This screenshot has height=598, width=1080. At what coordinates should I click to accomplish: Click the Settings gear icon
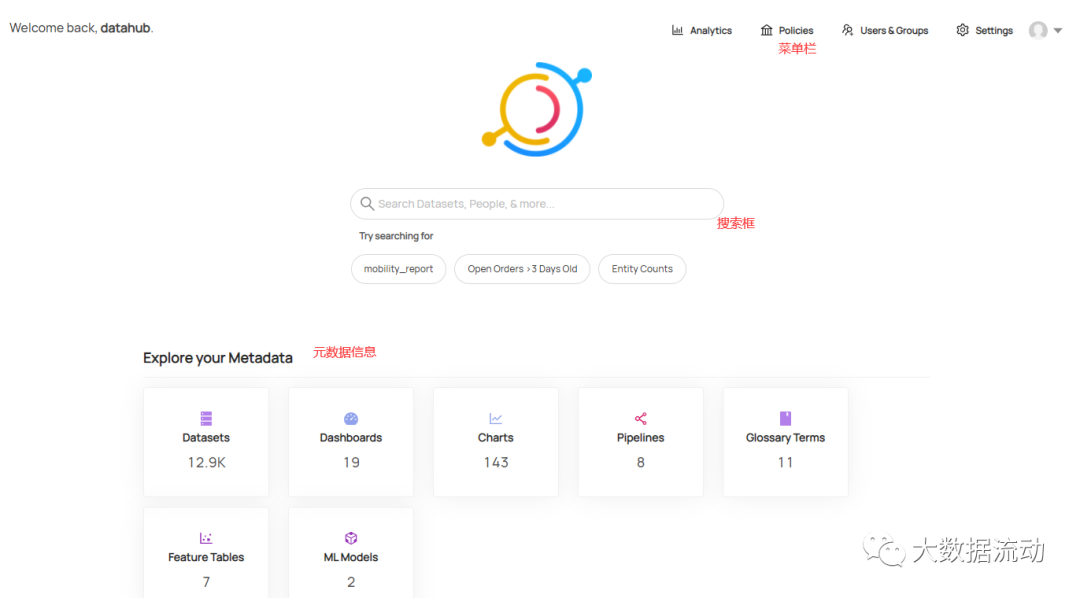point(962,30)
